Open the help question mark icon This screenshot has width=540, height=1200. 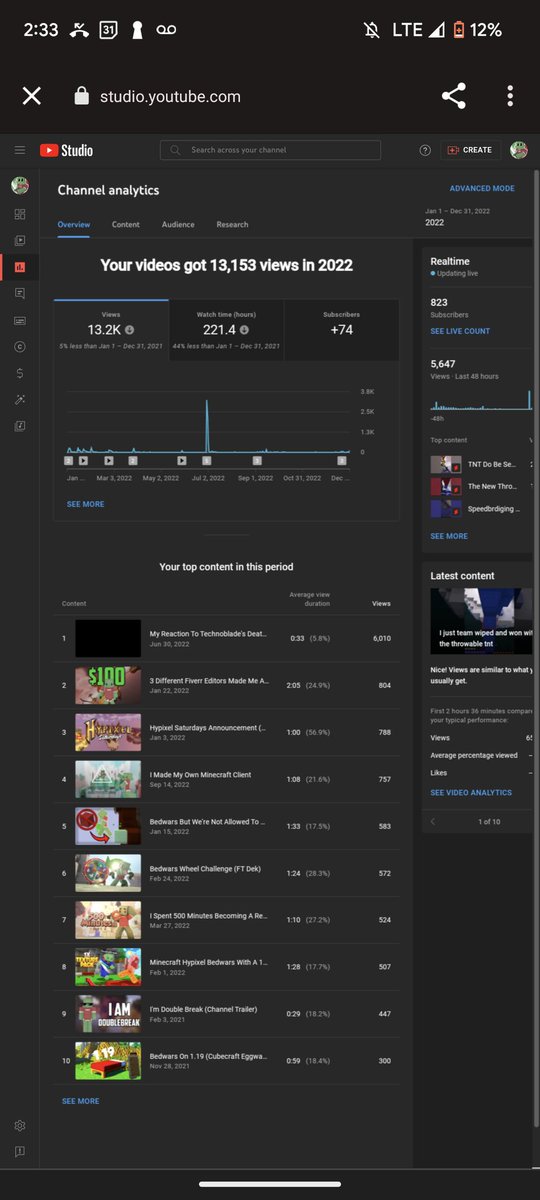point(425,150)
